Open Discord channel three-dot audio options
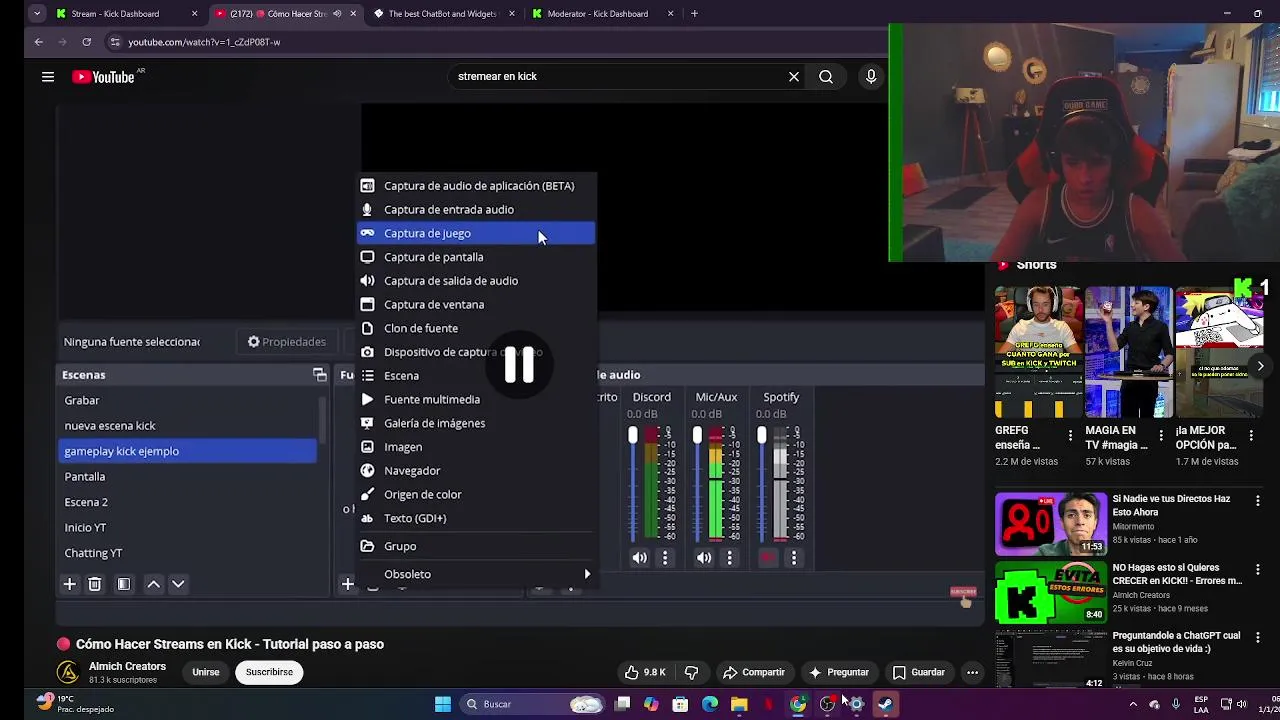1280x720 pixels. 665,558
